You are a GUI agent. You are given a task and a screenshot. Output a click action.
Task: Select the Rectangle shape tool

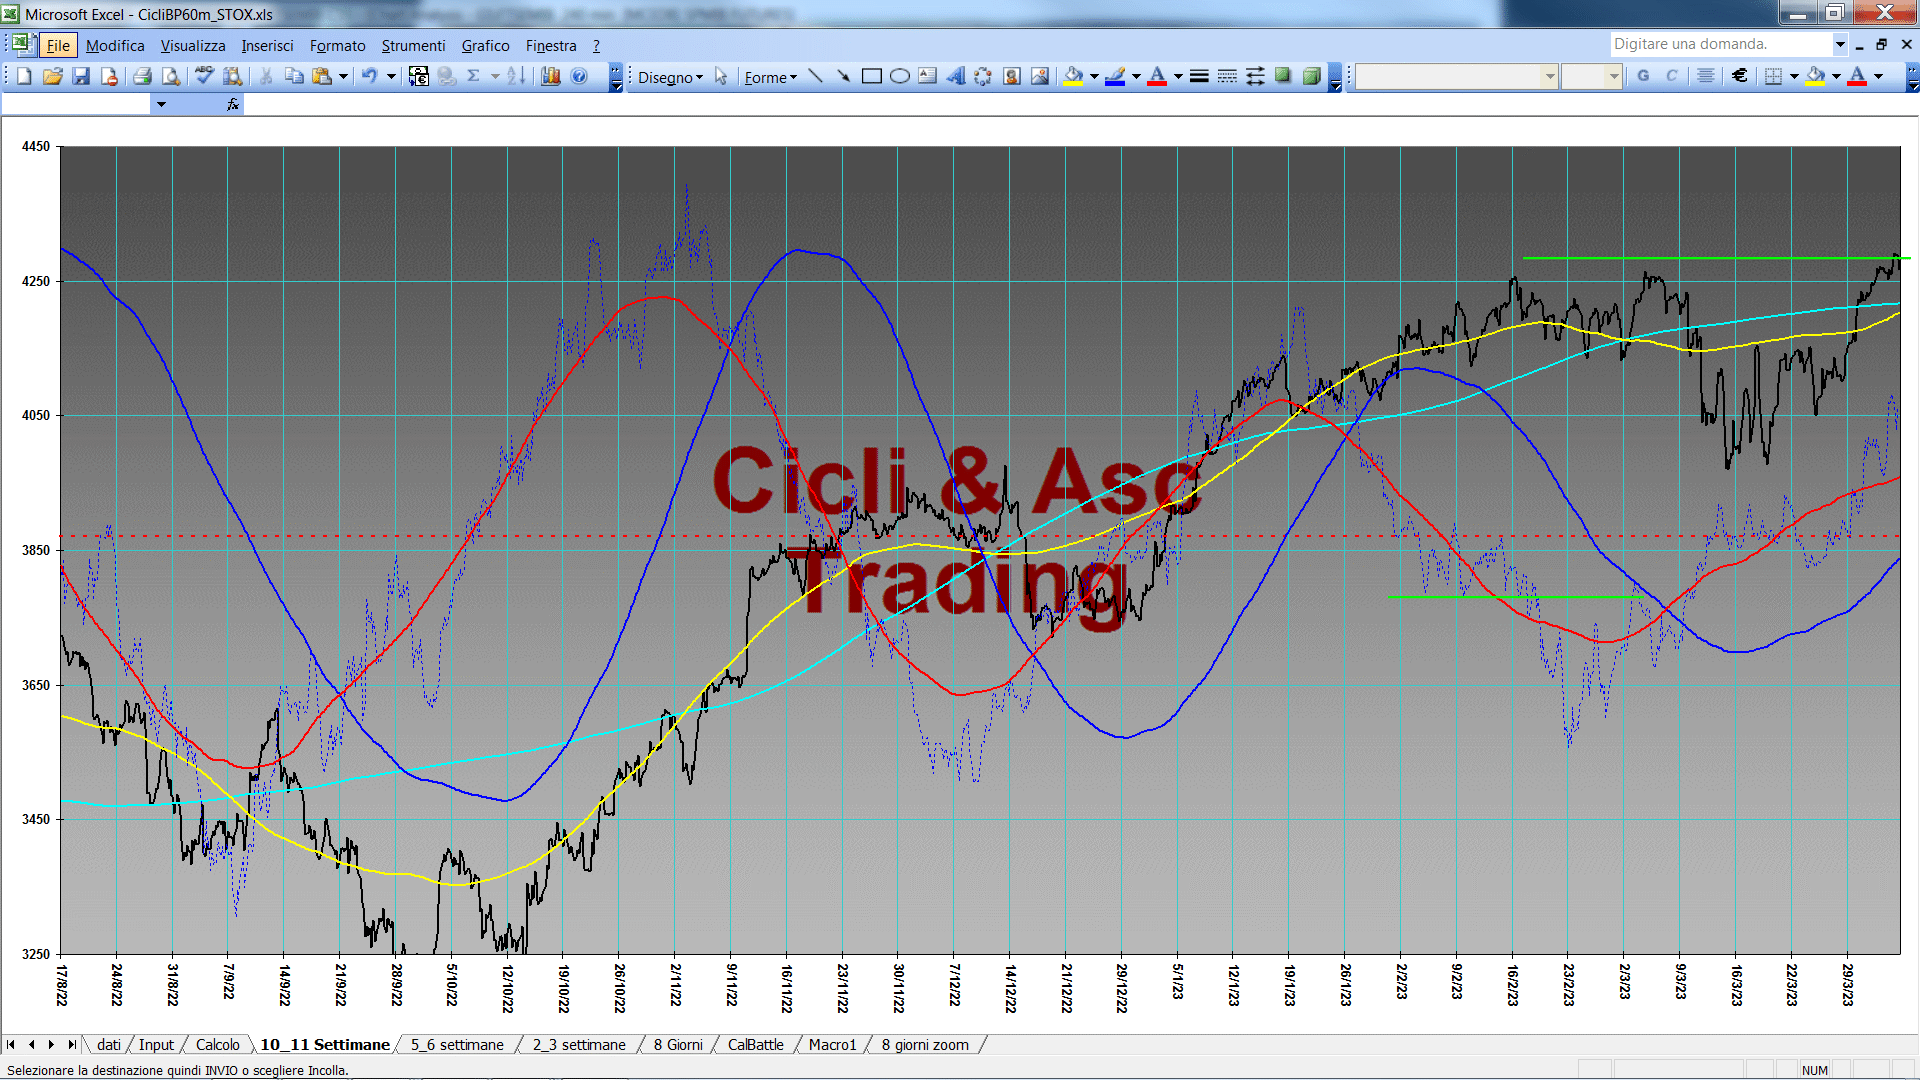pos(872,76)
